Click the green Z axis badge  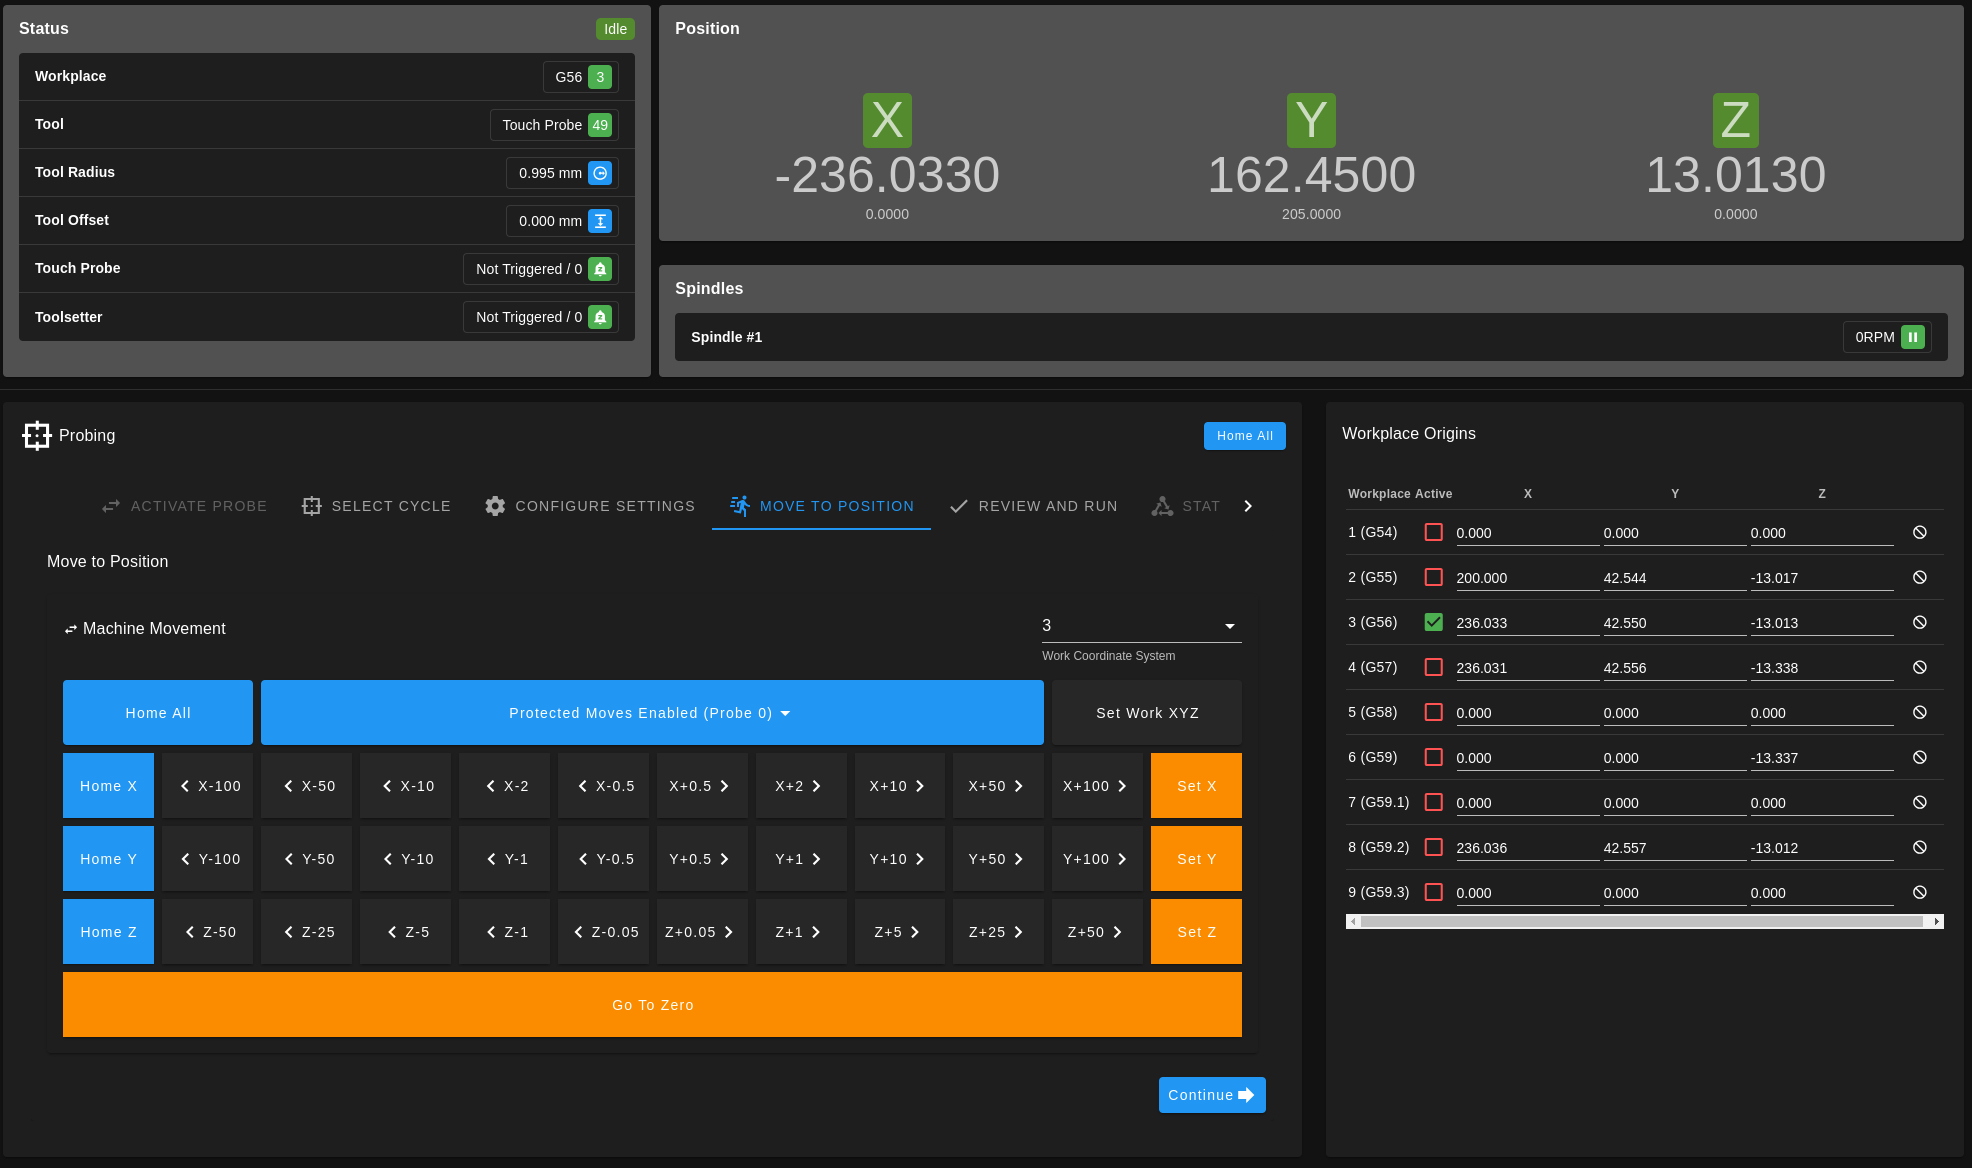(1735, 120)
